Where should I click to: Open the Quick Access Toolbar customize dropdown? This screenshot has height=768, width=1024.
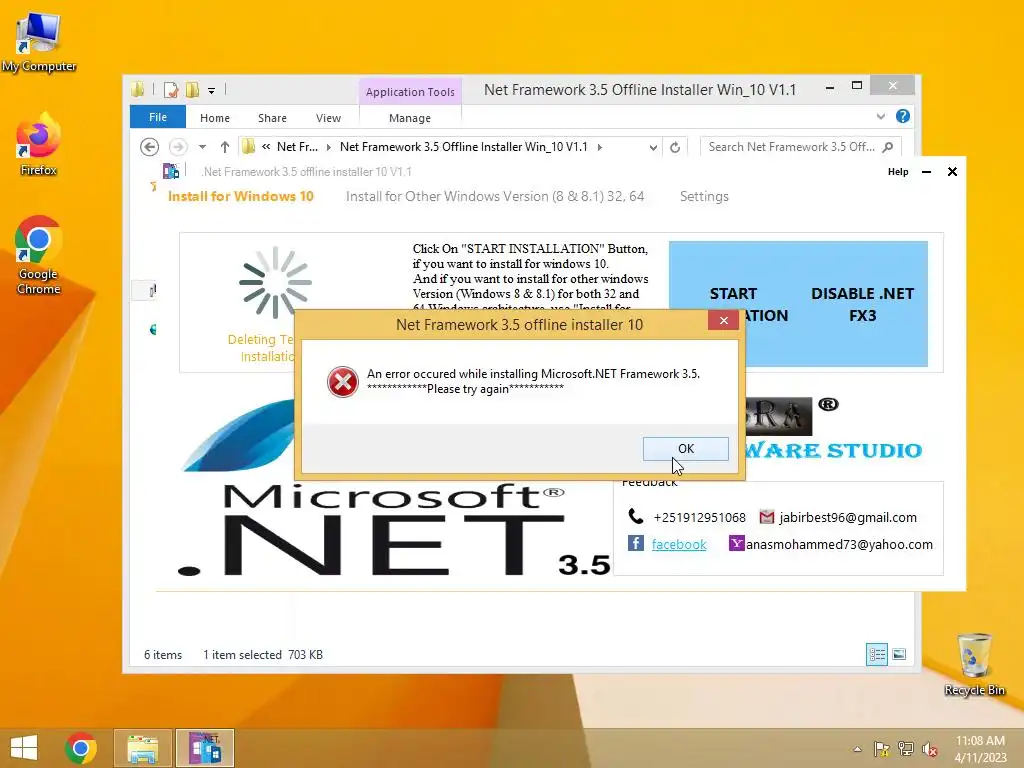pyautogui.click(x=212, y=91)
